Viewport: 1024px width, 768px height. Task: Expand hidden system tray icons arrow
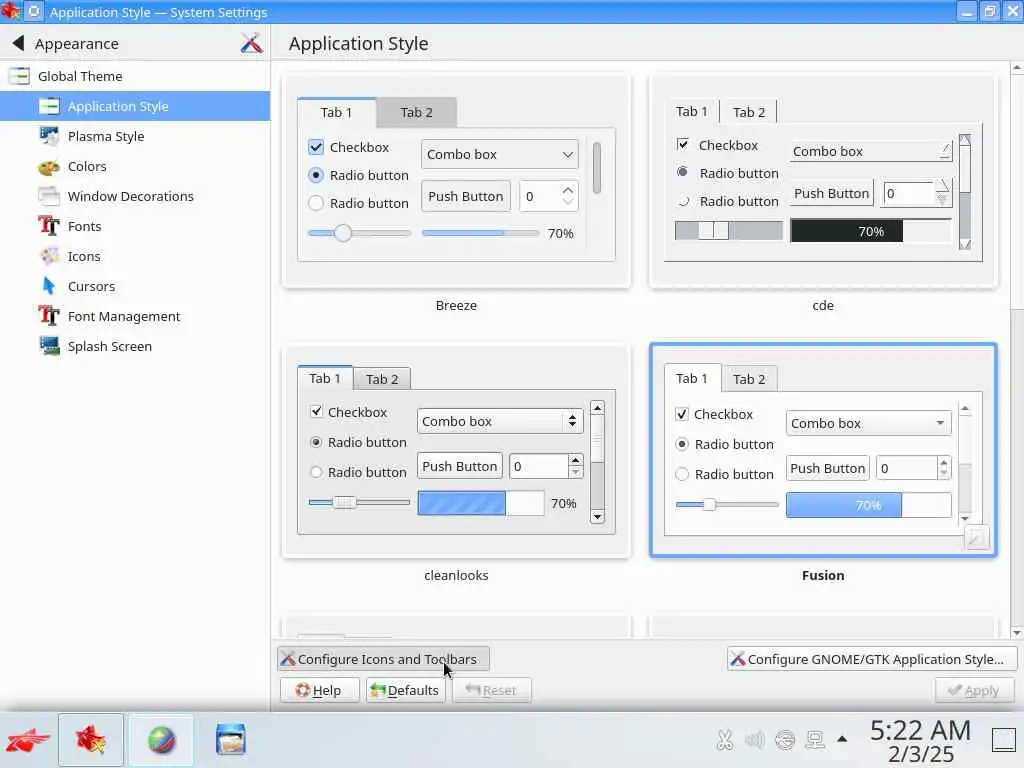click(842, 740)
